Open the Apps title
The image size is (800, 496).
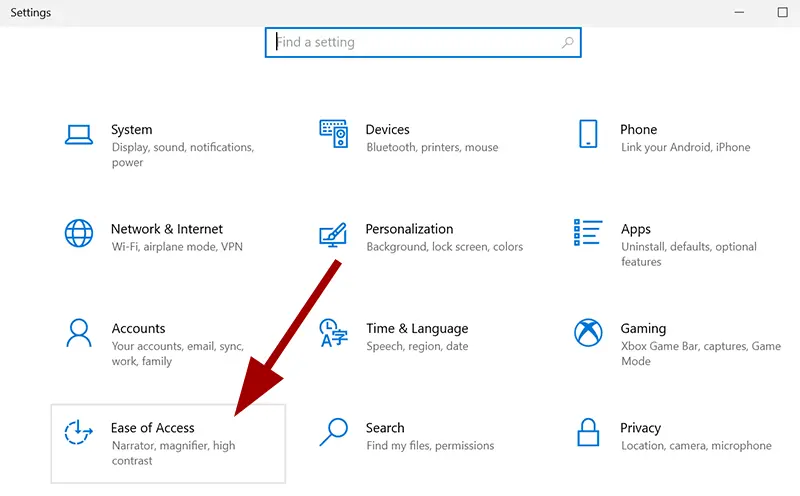click(636, 230)
